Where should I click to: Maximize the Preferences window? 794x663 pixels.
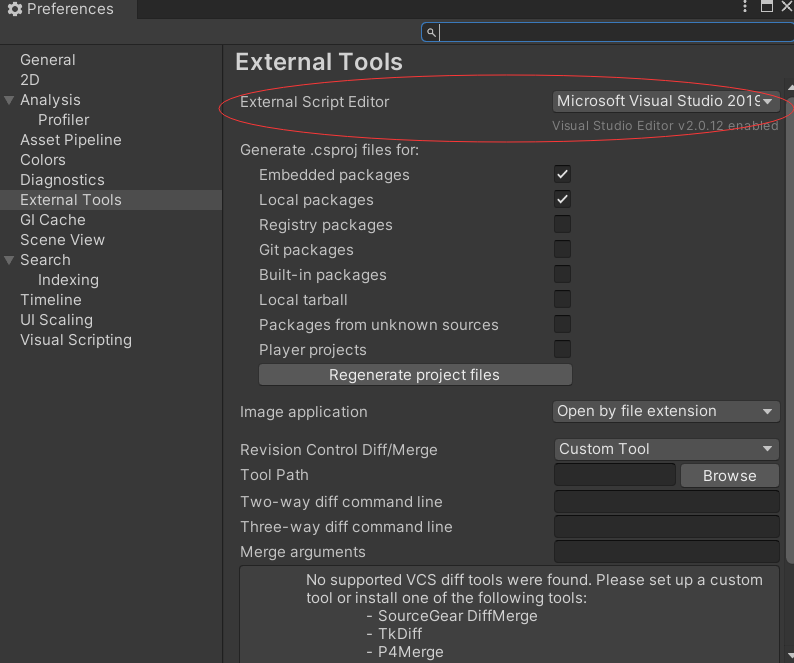767,7
